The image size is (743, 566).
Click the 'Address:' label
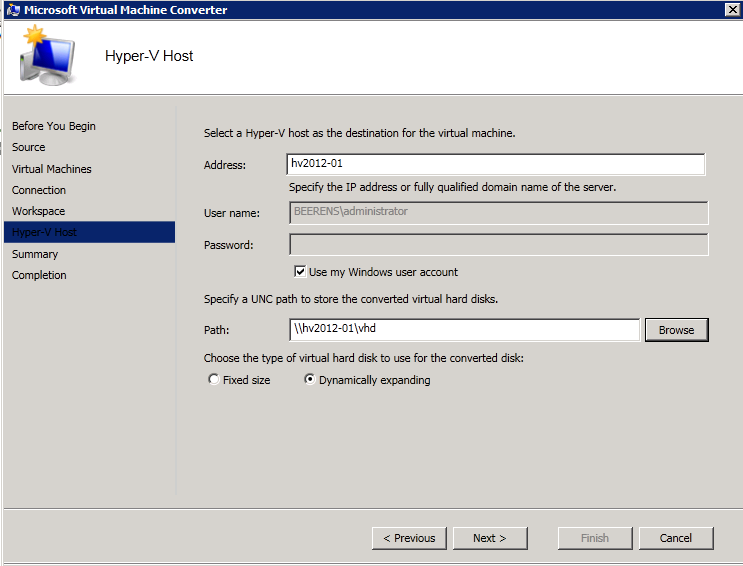(225, 165)
